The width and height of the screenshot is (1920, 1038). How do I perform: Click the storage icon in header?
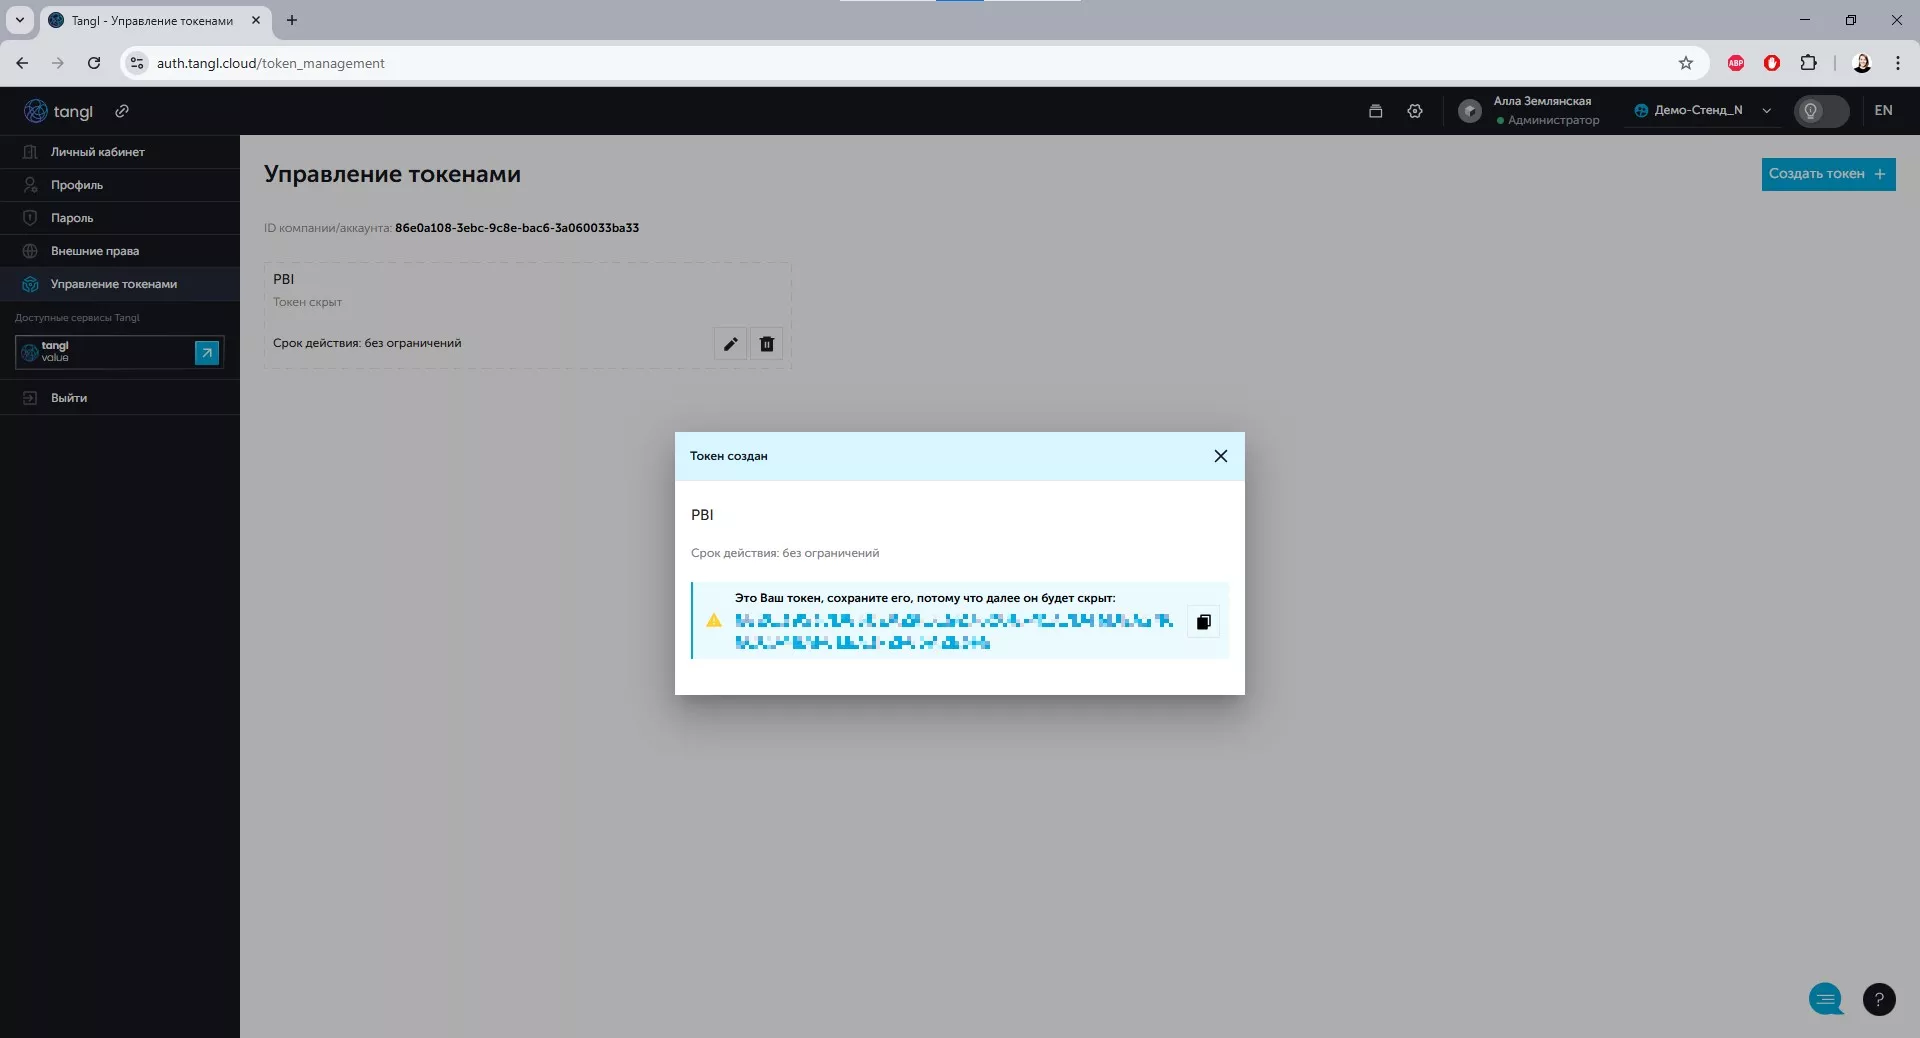tap(1375, 111)
